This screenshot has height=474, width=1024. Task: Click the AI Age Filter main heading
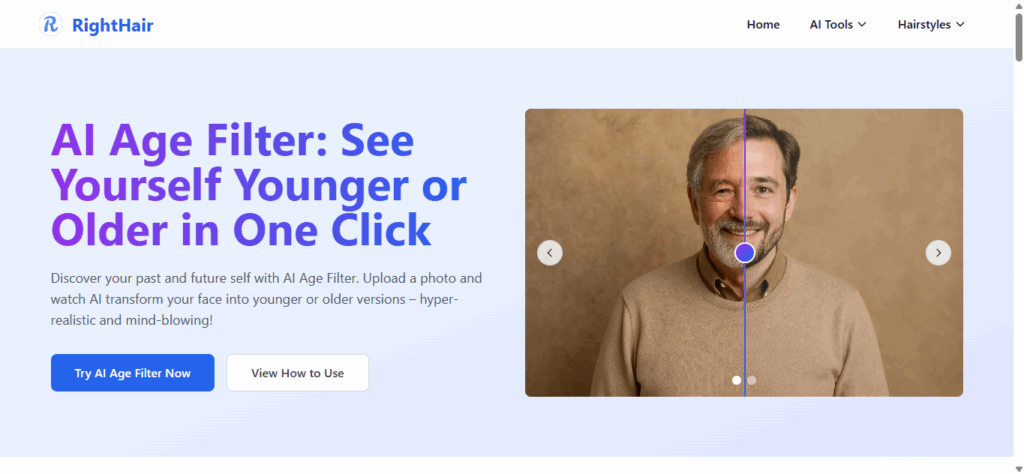click(259, 184)
